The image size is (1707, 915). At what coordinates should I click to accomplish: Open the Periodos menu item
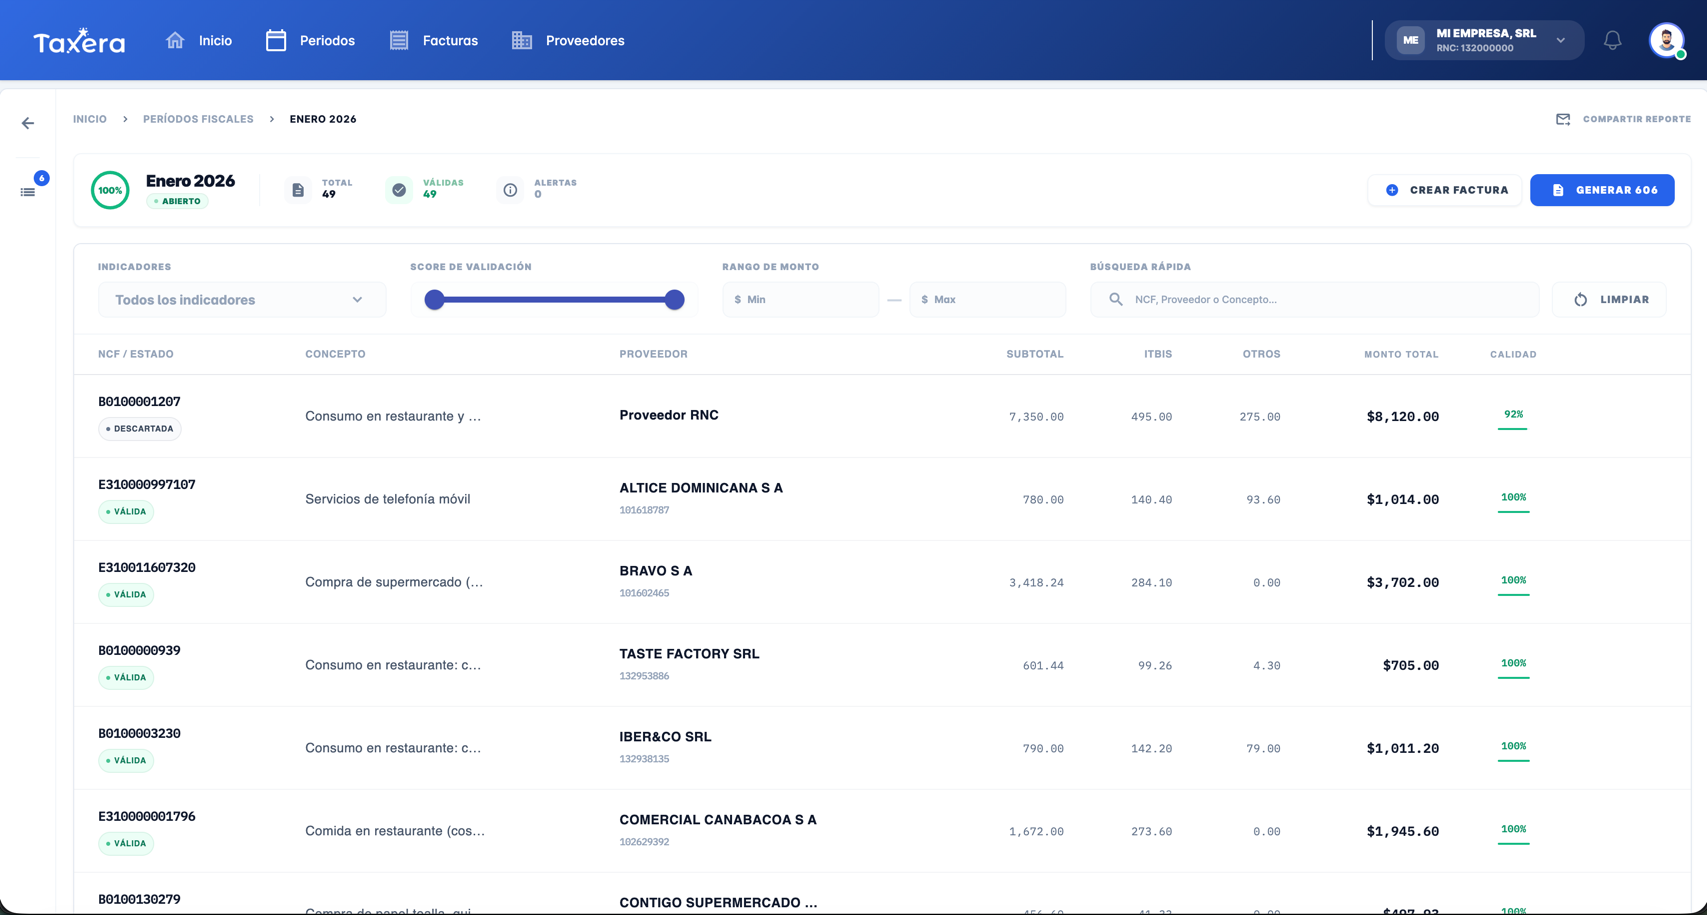pos(327,41)
